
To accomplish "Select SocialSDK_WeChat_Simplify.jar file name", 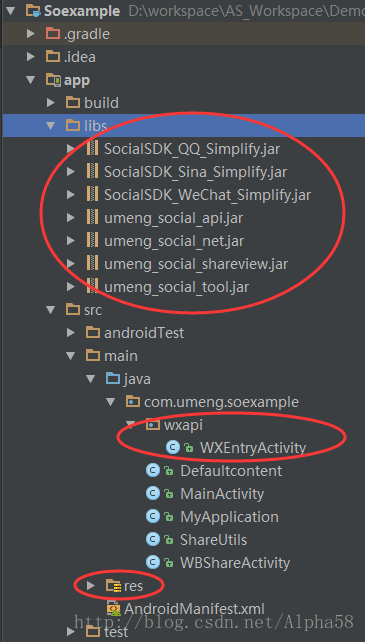I will point(207,195).
